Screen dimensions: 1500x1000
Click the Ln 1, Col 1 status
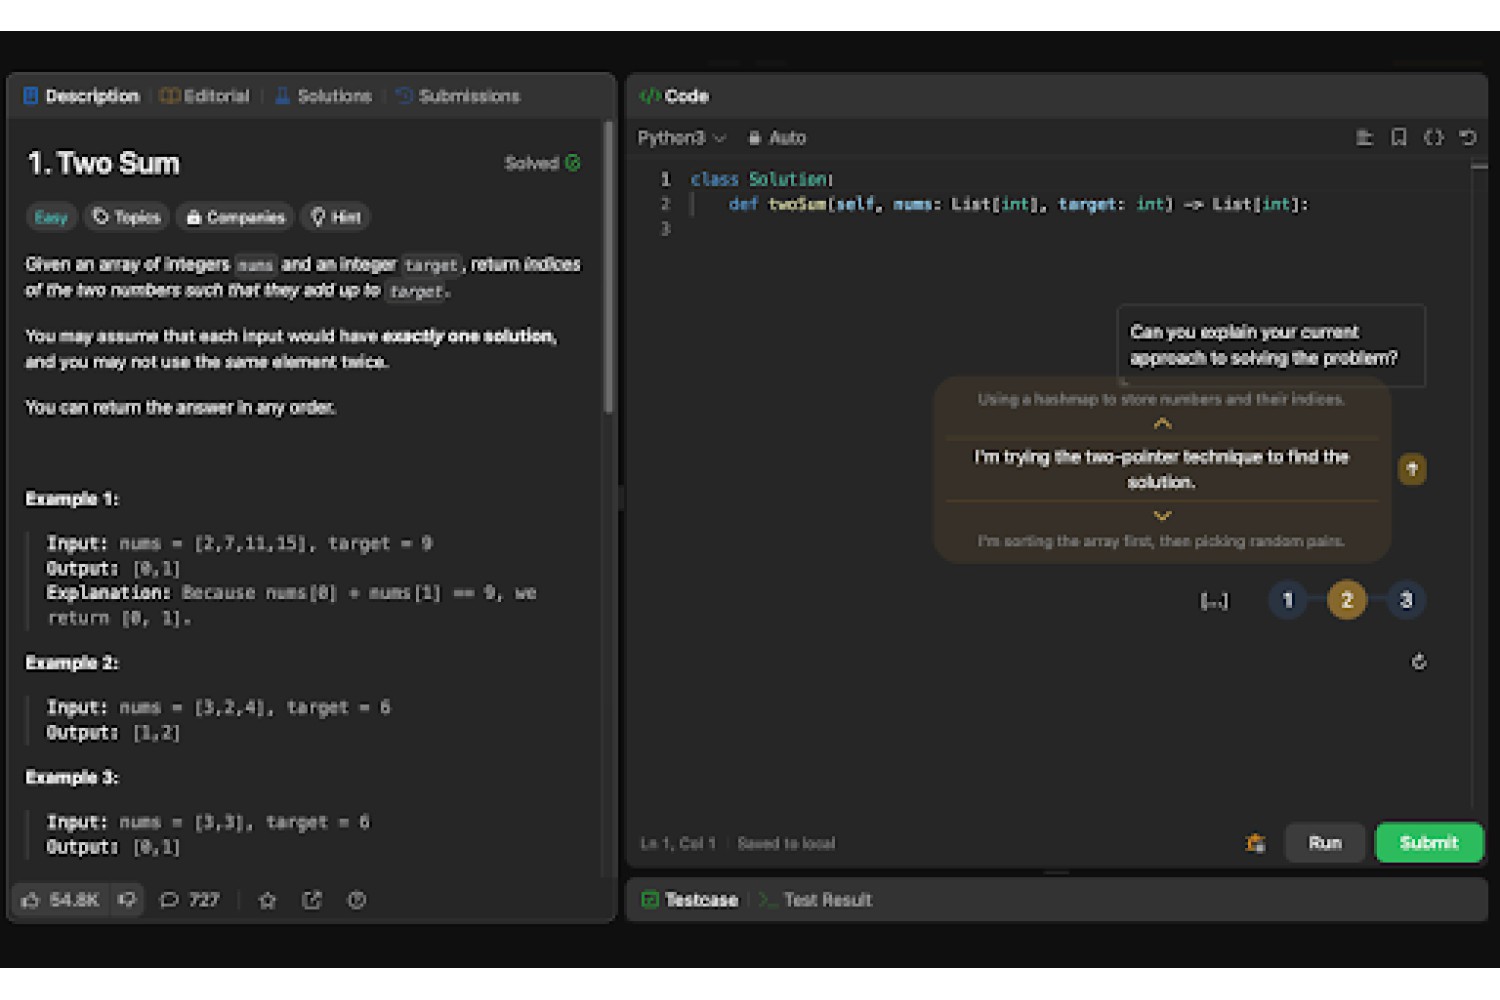(x=678, y=843)
